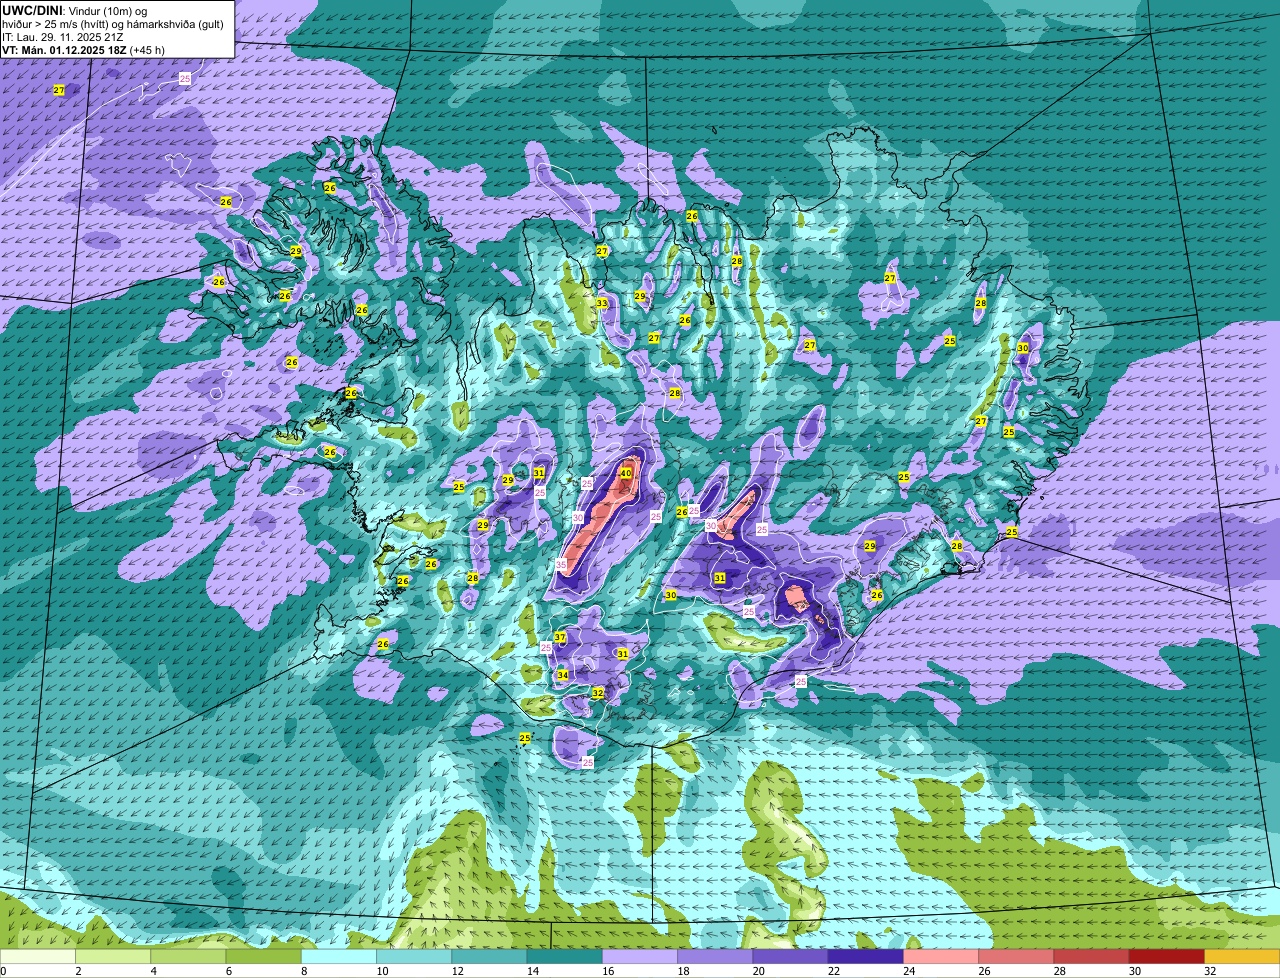Image resolution: width=1280 pixels, height=978 pixels.
Task: Select the violet legend swatch between 20 and 22
Action: (x=790, y=957)
